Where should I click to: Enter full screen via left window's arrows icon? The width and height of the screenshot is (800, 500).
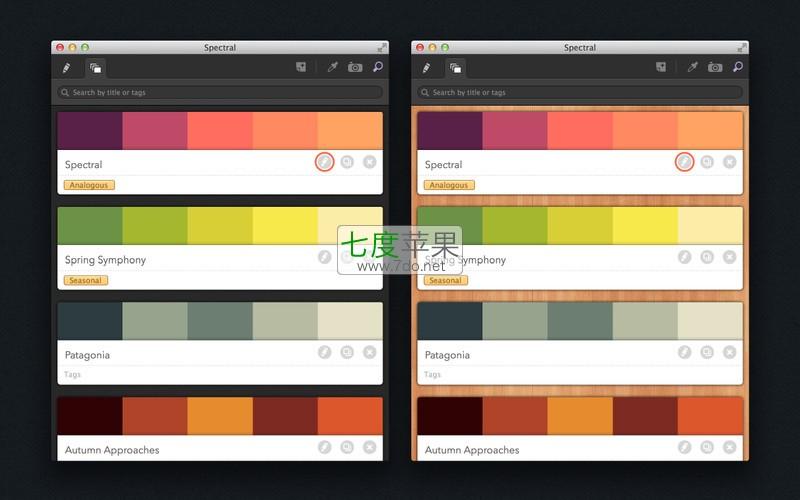coord(382,47)
